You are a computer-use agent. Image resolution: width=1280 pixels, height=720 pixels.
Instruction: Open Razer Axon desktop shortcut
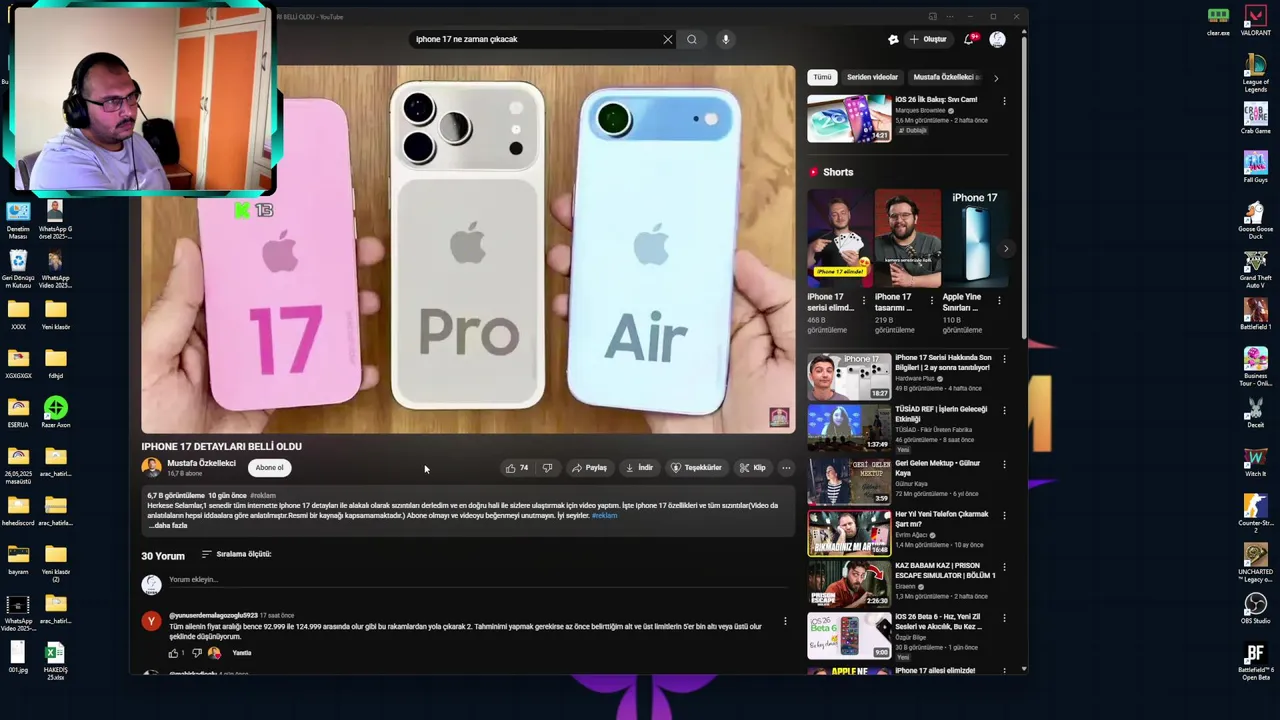tap(56, 412)
